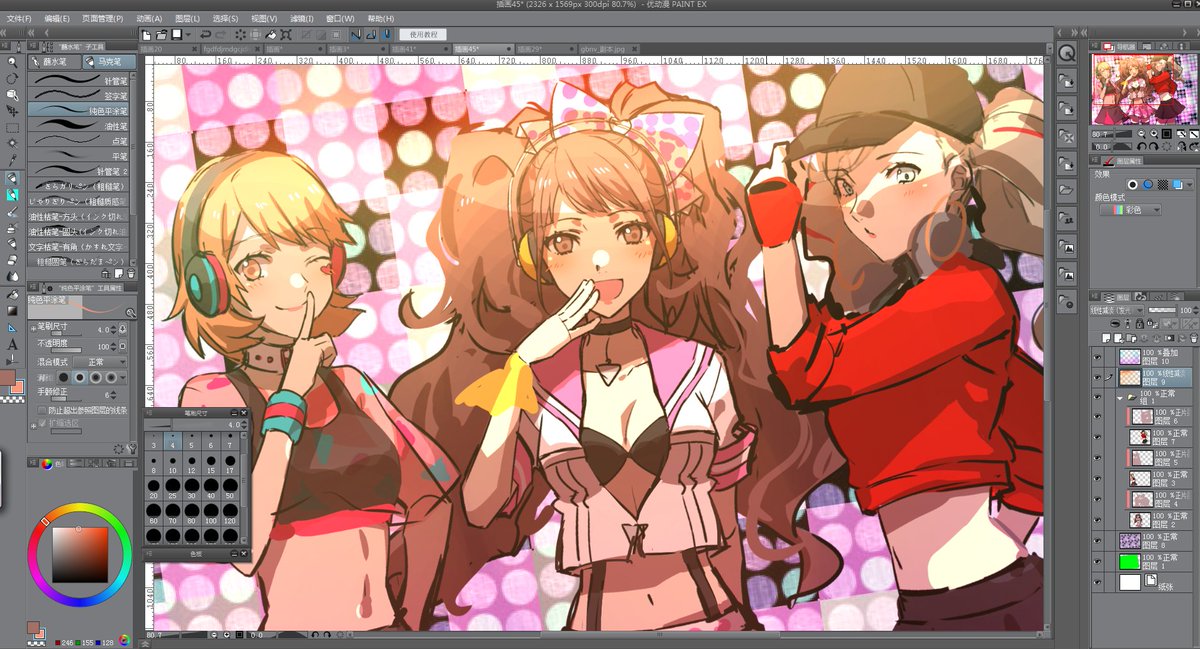
Task: Click the wrench icon in tool property
Action: pos(132,448)
